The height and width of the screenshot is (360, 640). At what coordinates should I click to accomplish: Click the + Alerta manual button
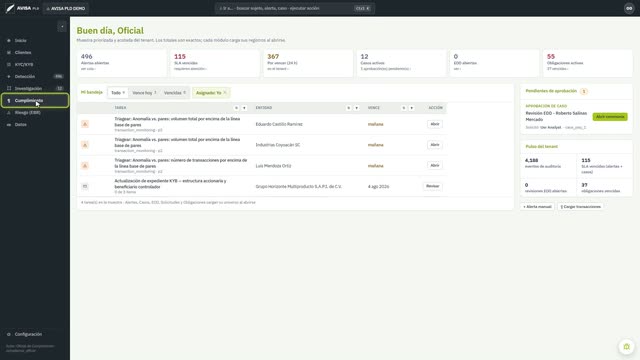[x=537, y=207]
